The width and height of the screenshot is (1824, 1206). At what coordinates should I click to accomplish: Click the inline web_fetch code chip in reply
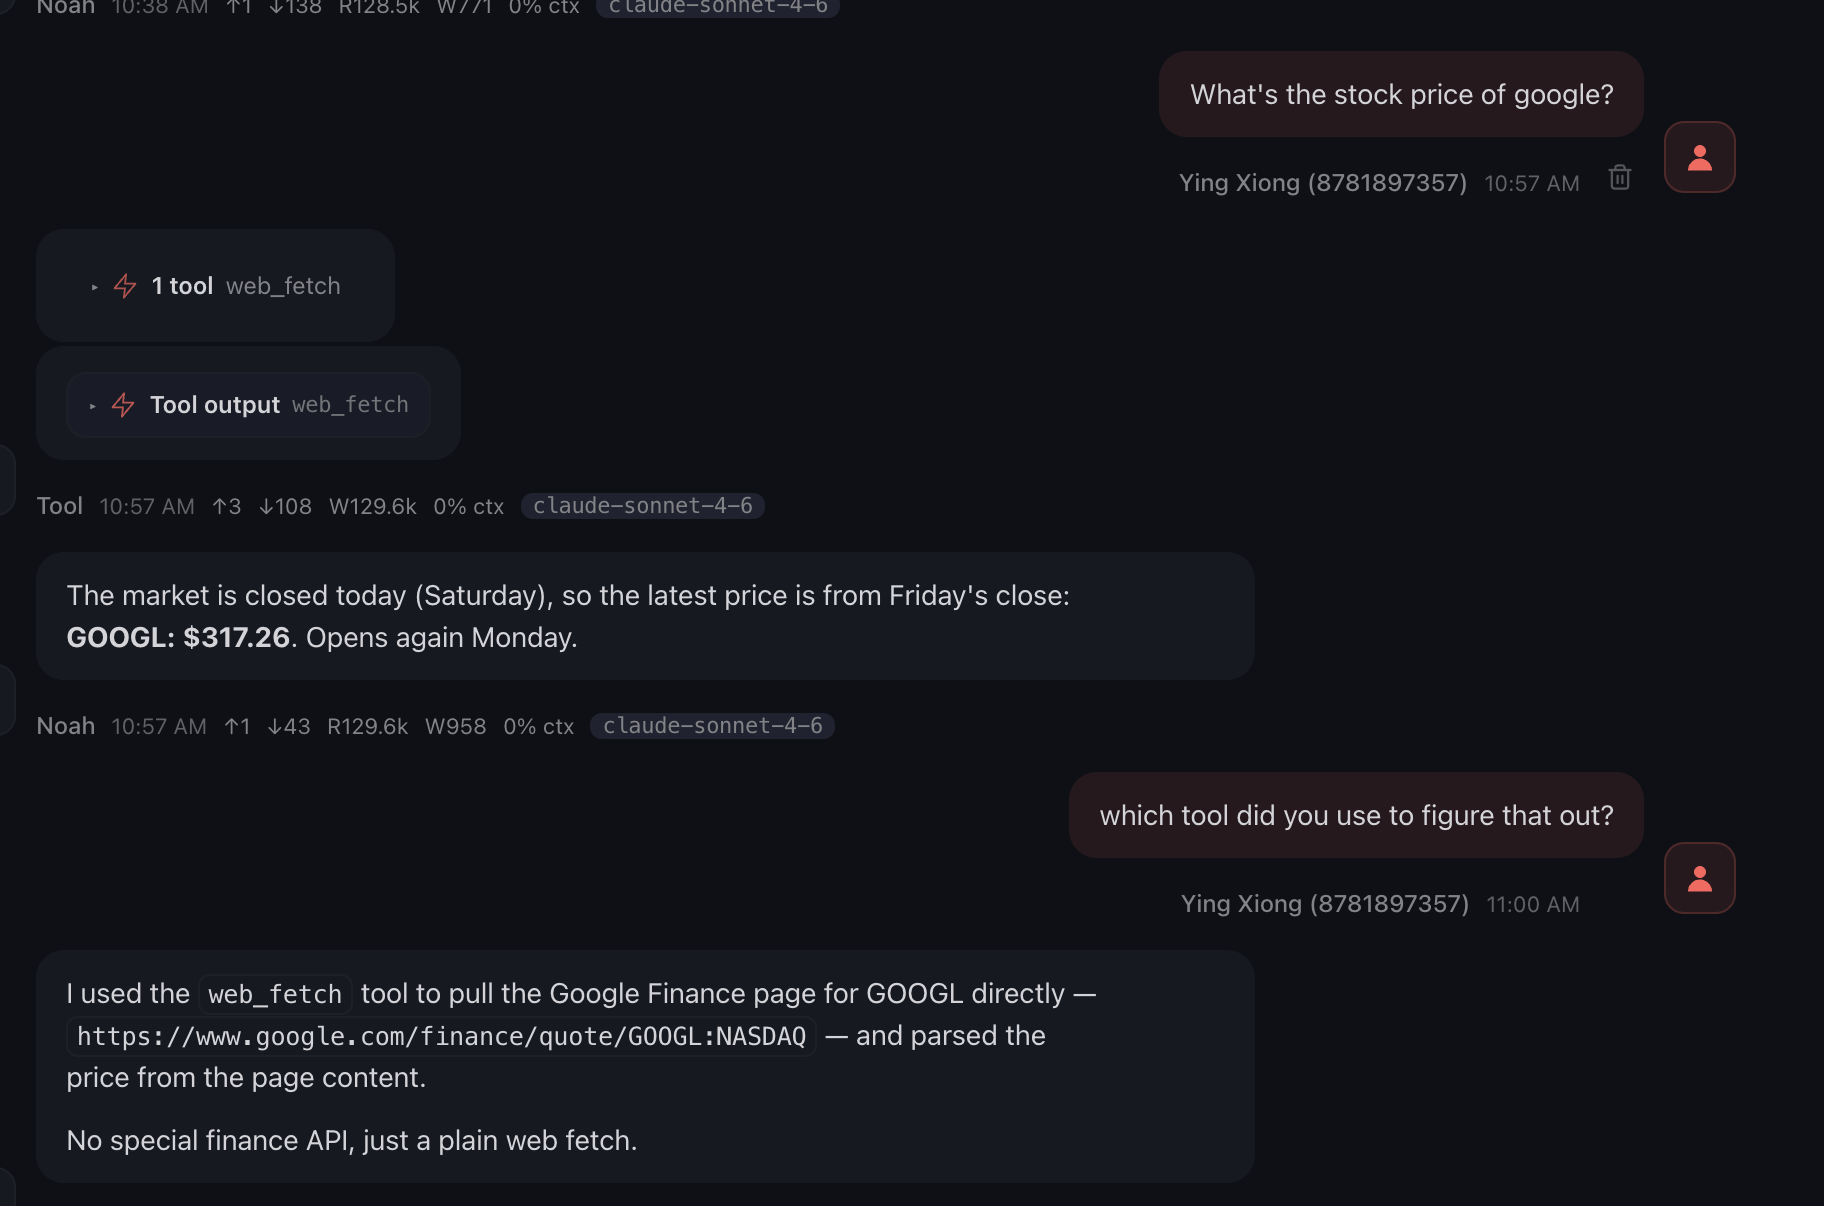[x=275, y=995]
